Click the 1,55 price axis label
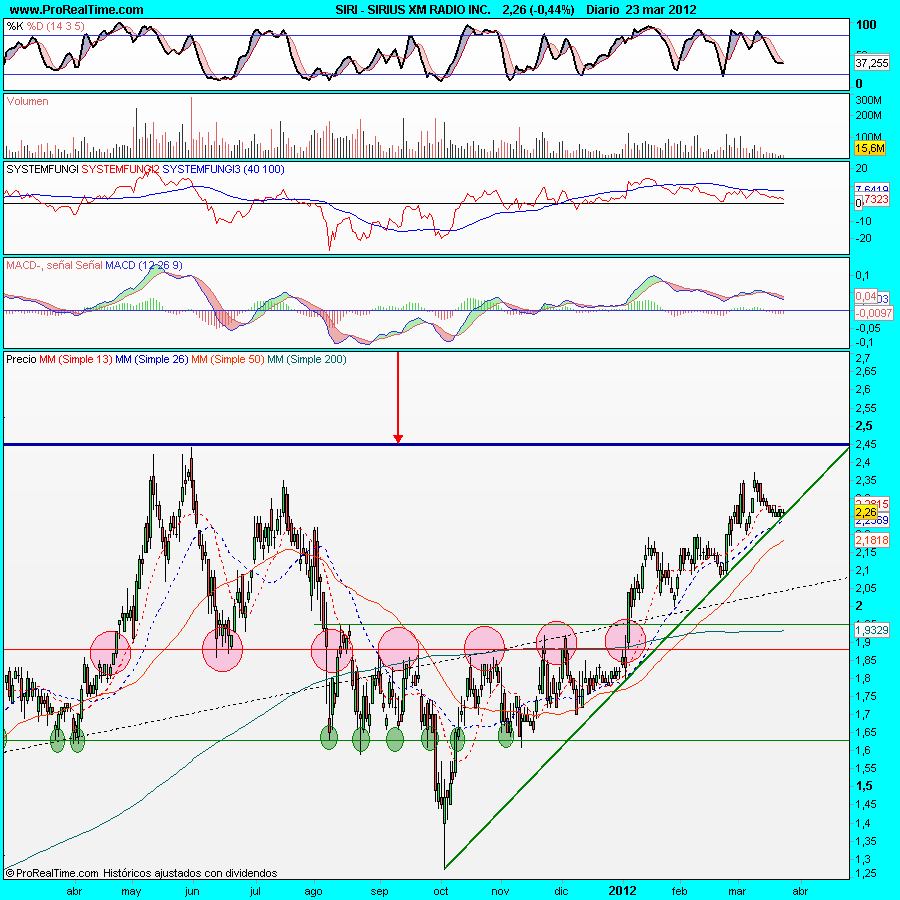Viewport: 900px width, 900px height. (866, 768)
